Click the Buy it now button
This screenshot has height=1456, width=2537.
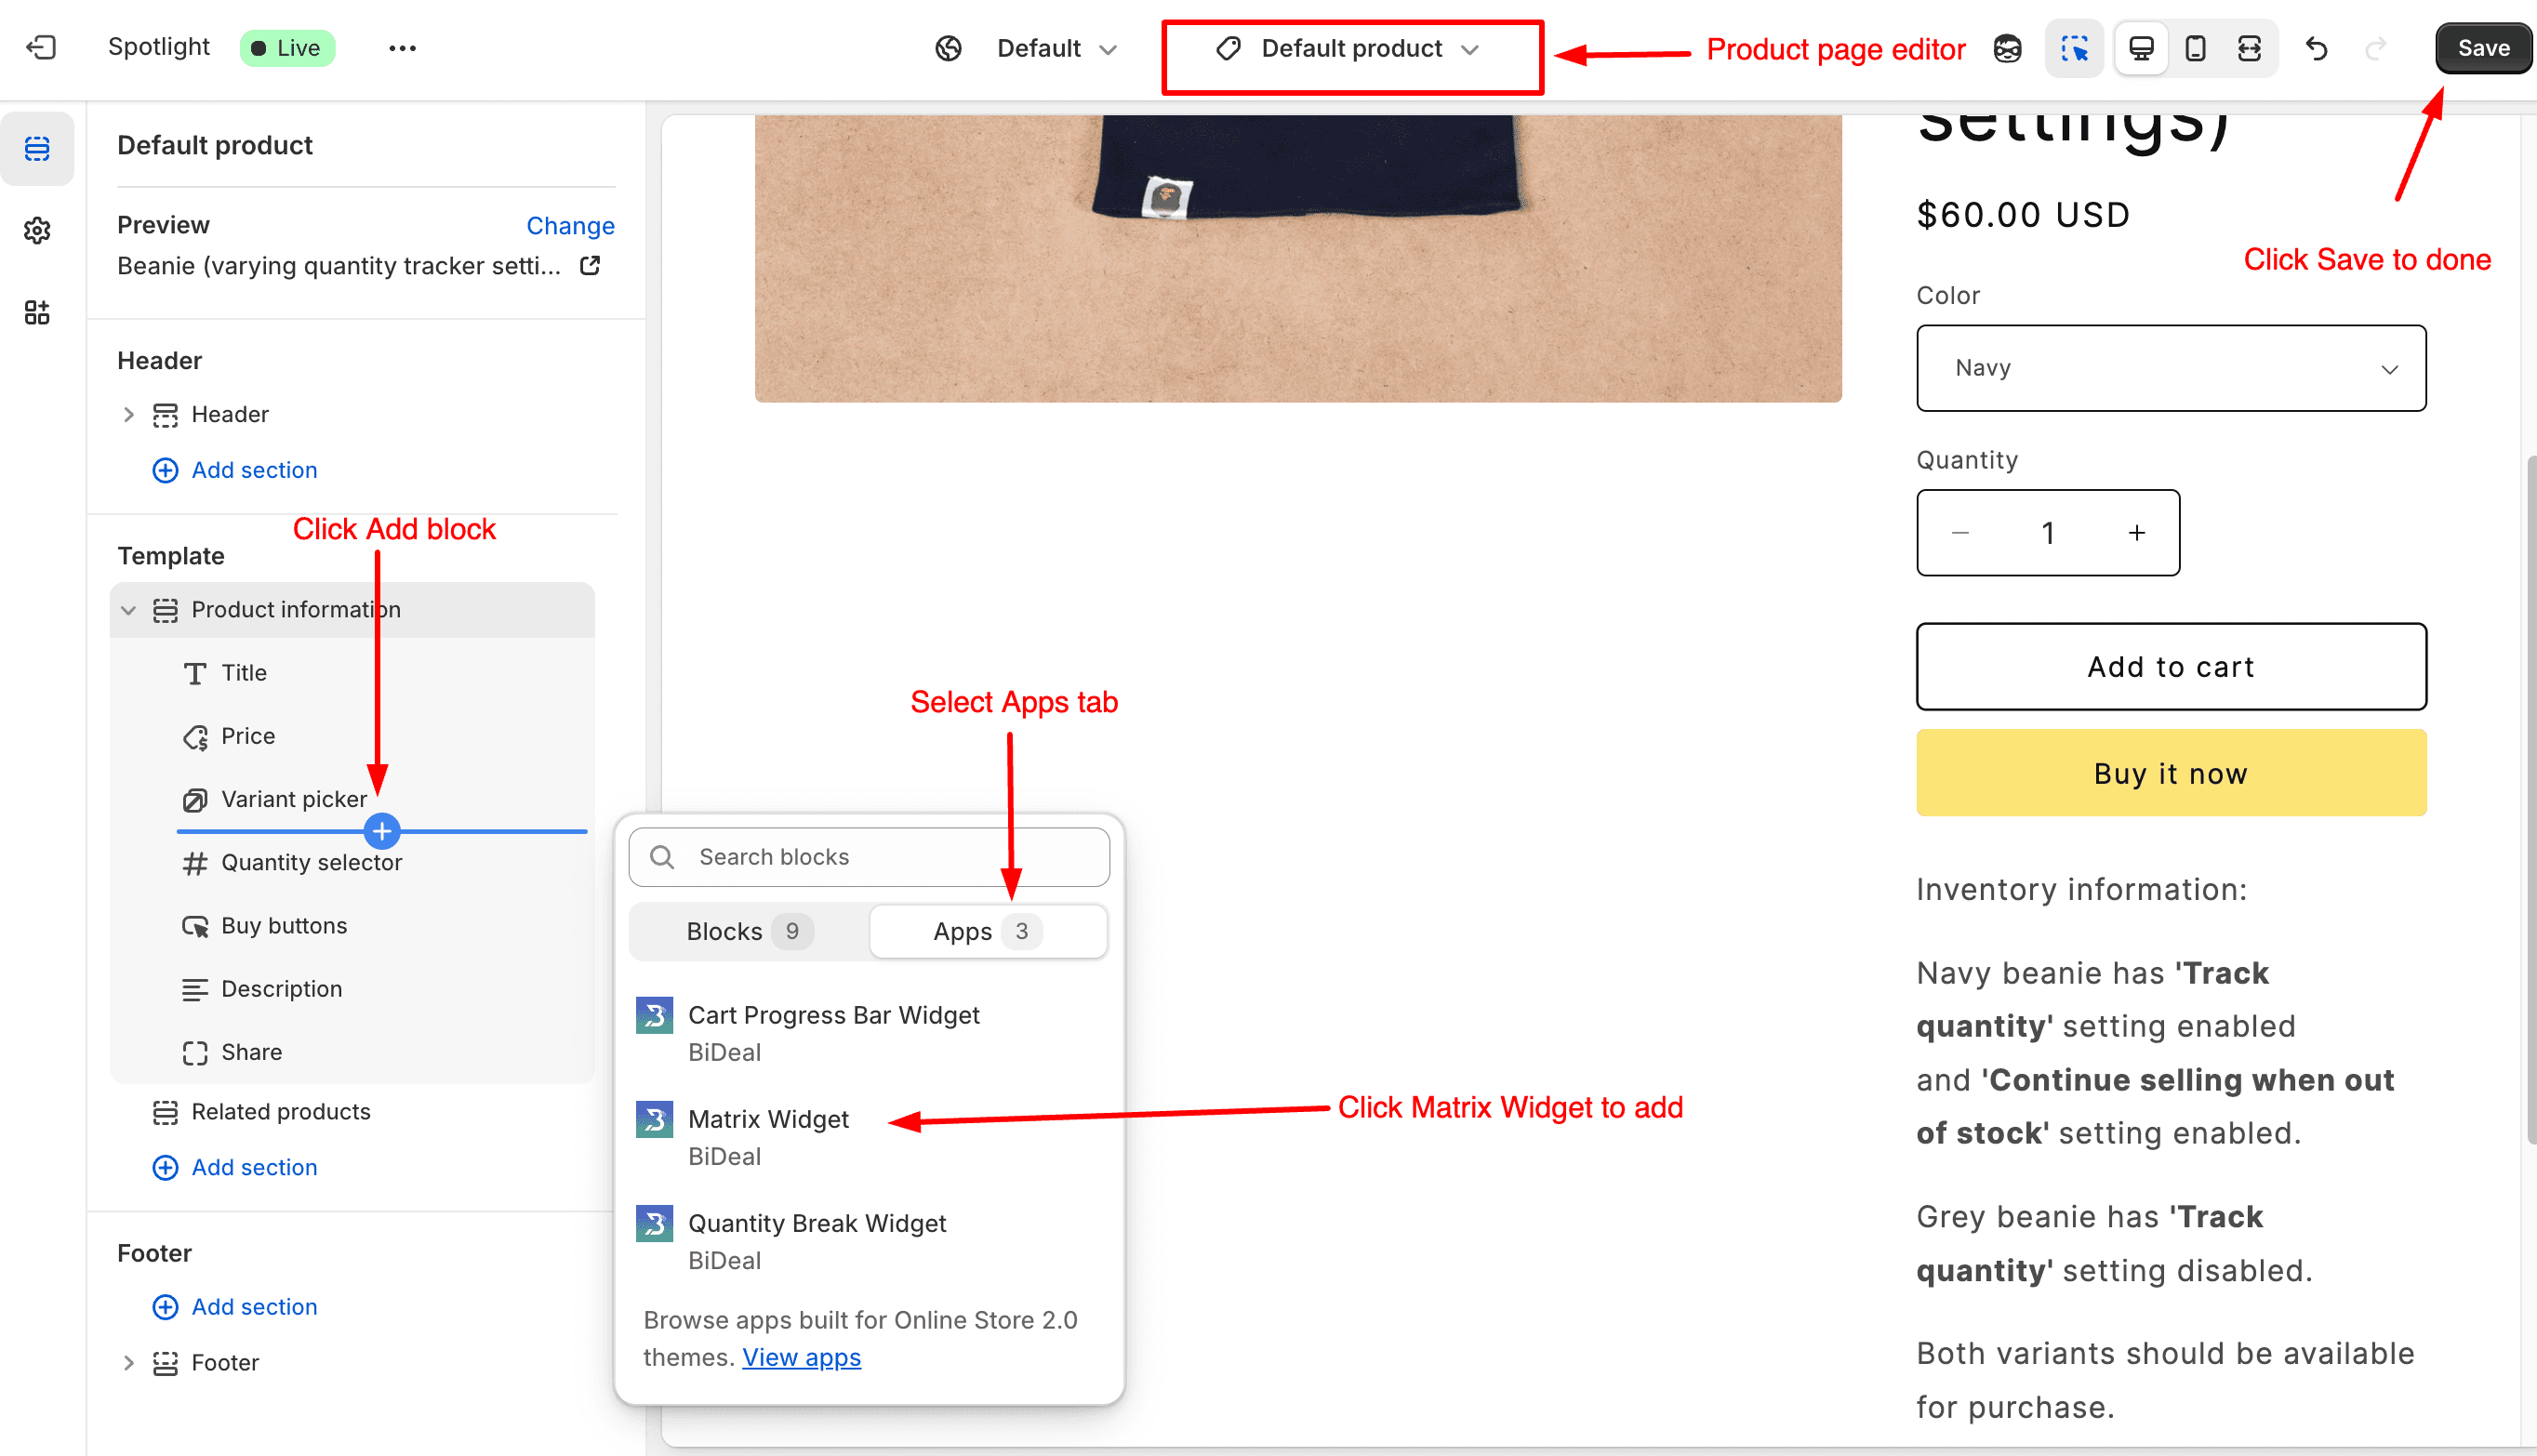click(x=2171, y=773)
